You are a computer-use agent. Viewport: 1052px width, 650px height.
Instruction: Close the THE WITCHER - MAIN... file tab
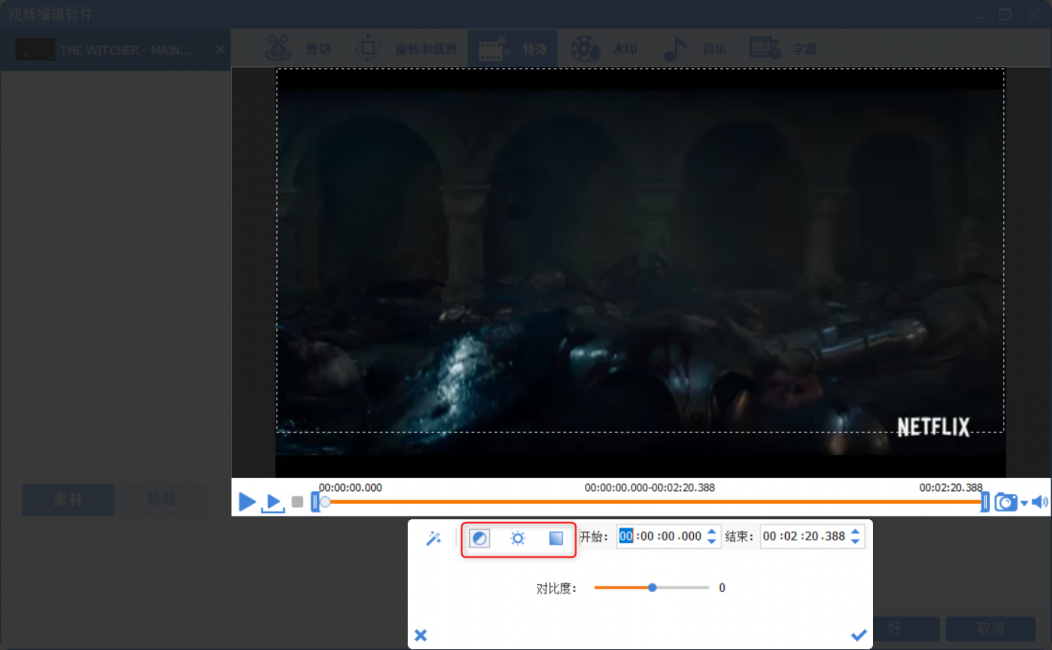[x=220, y=50]
